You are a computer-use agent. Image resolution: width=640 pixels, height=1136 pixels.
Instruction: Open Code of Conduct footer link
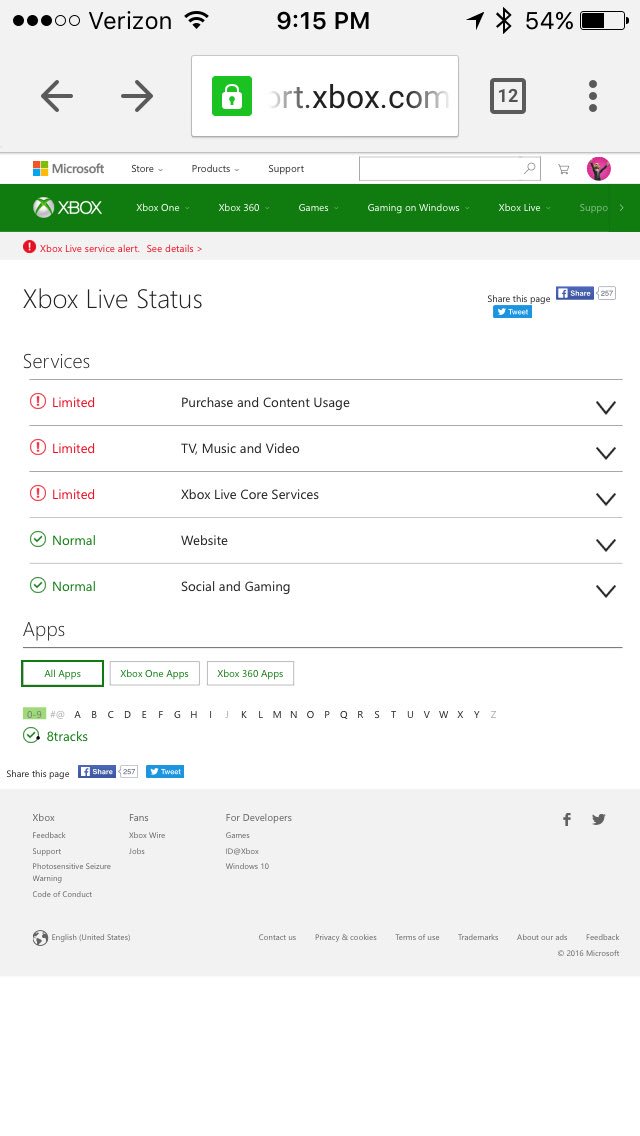tap(62, 894)
